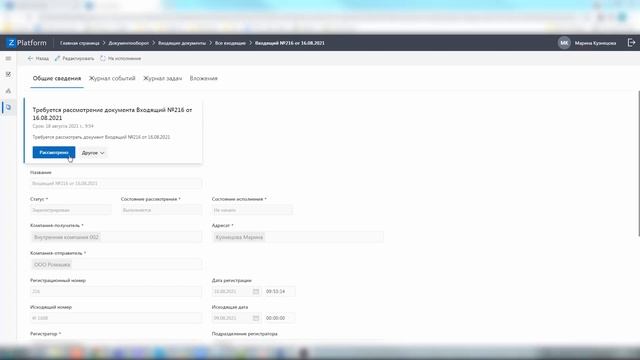
Task: Click the MK user avatar
Action: (564, 43)
